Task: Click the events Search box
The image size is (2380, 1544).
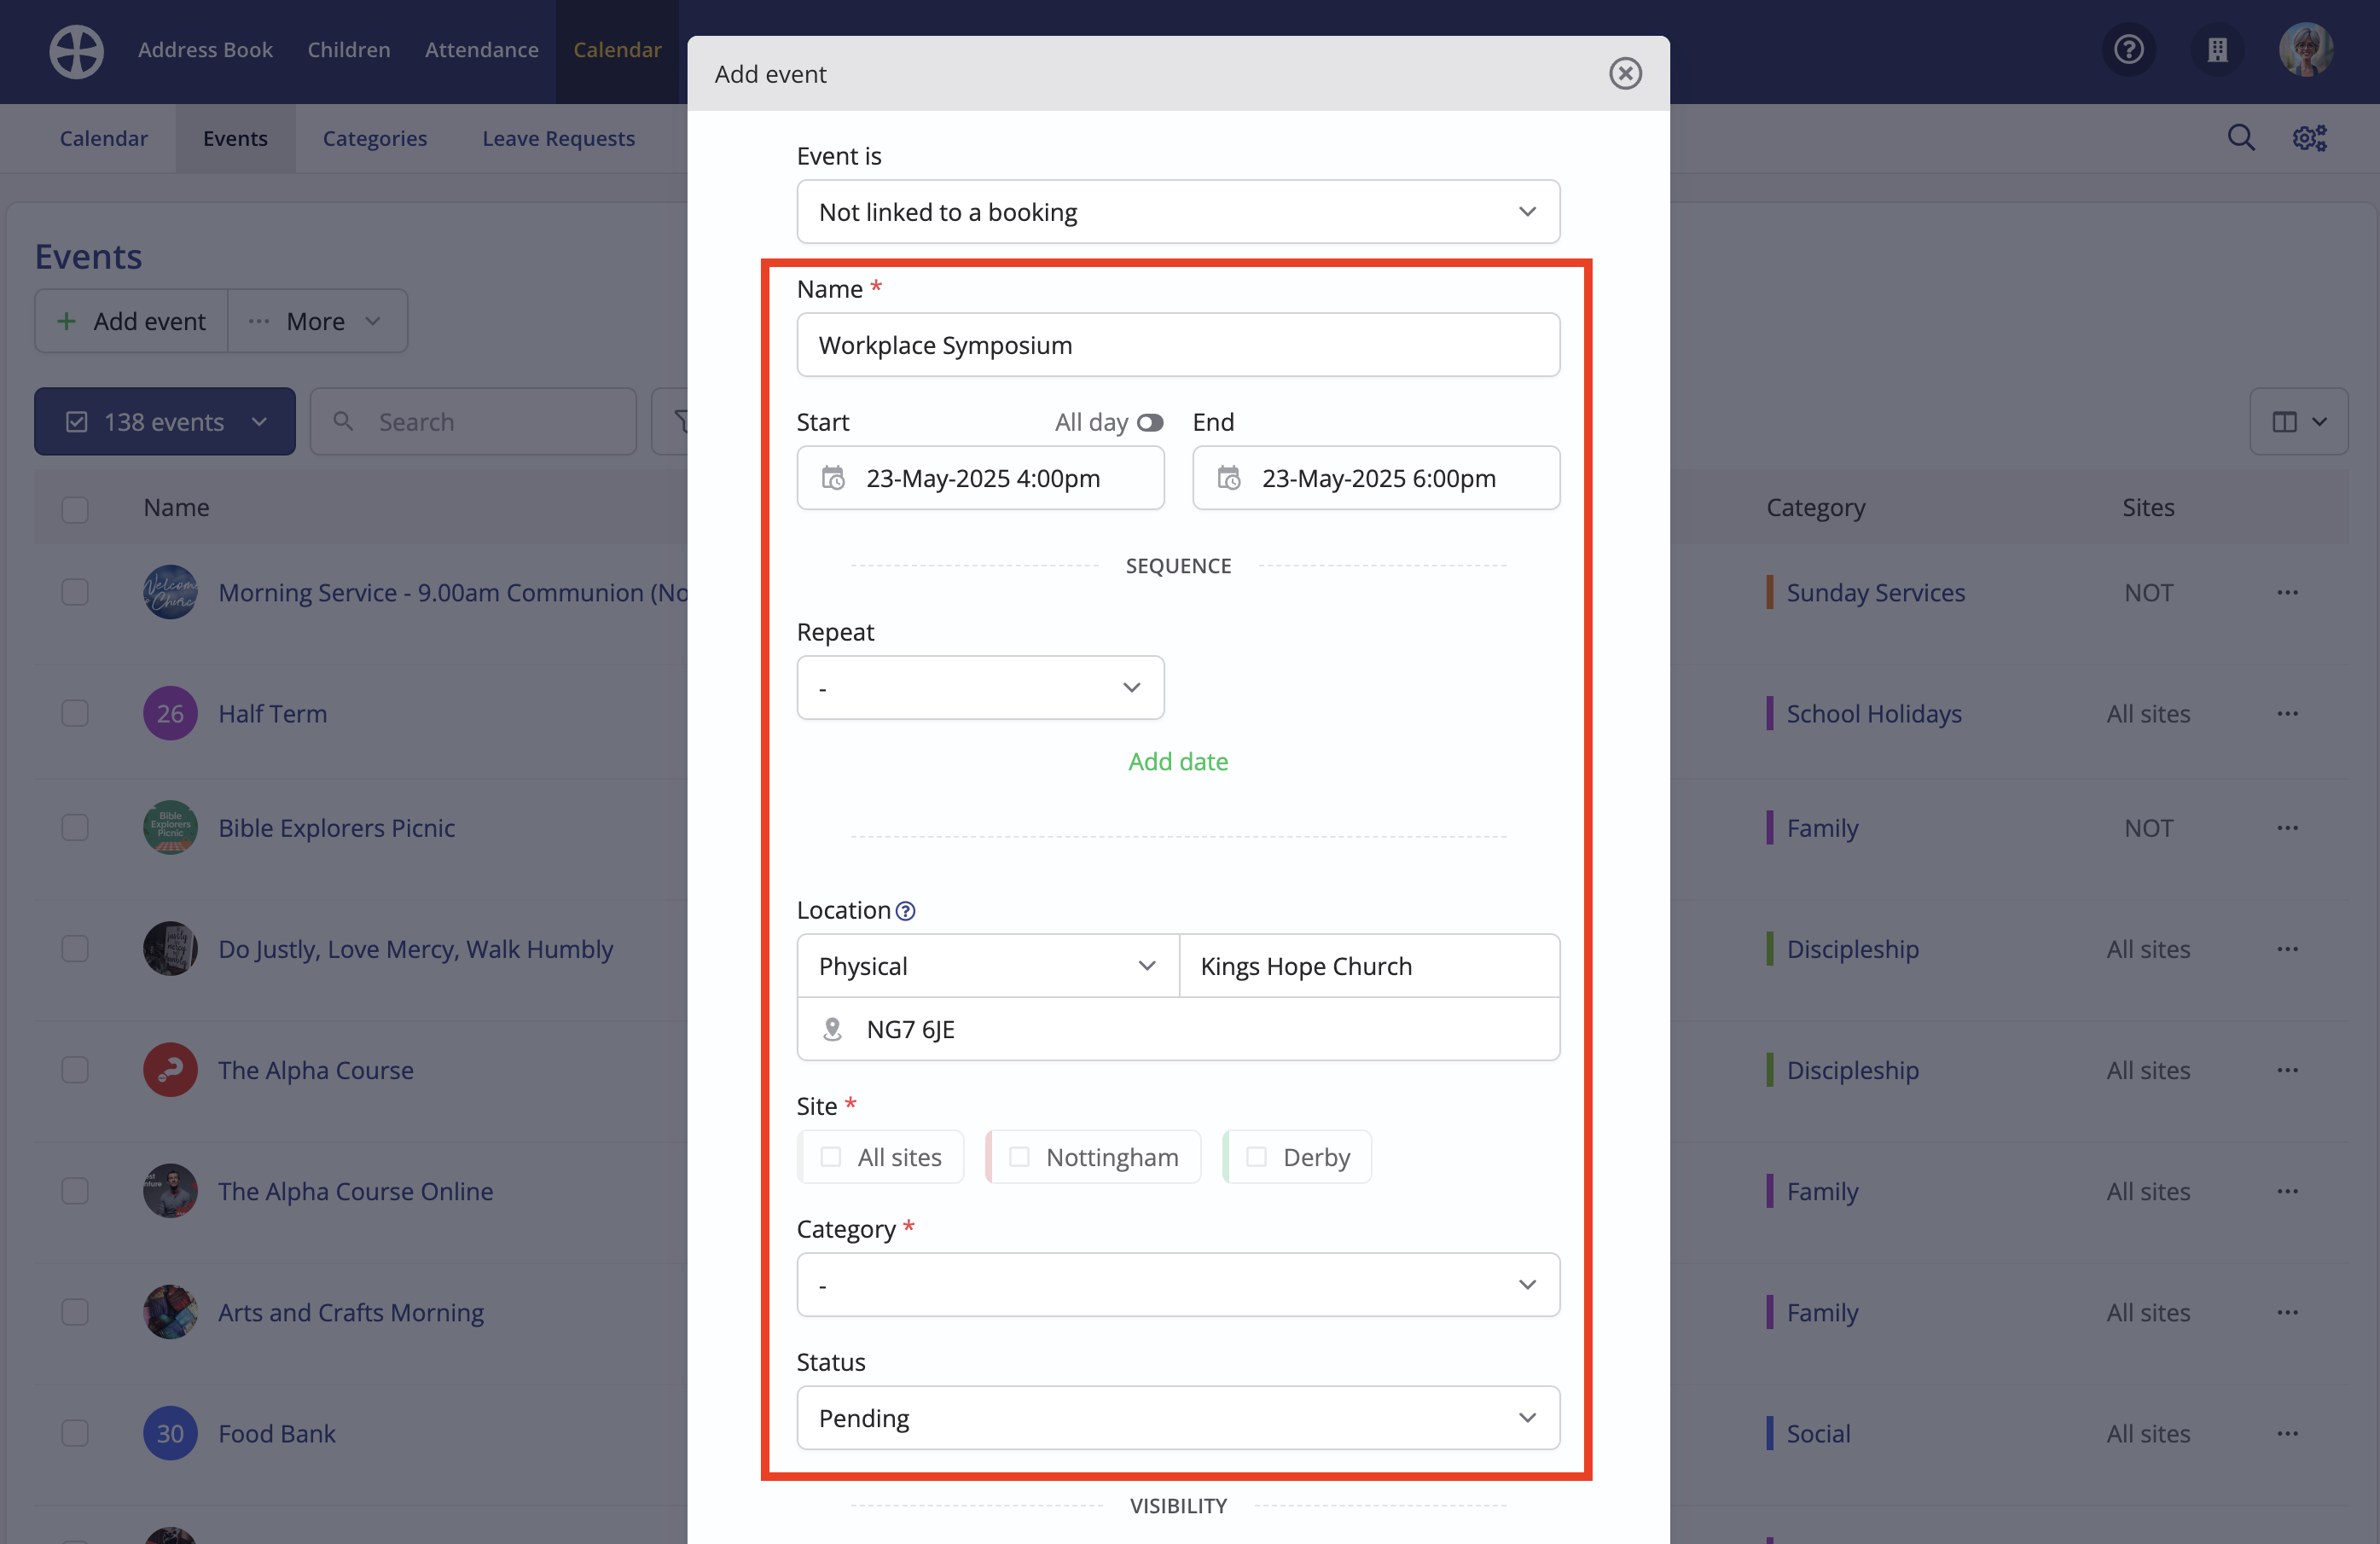Action: (473, 422)
